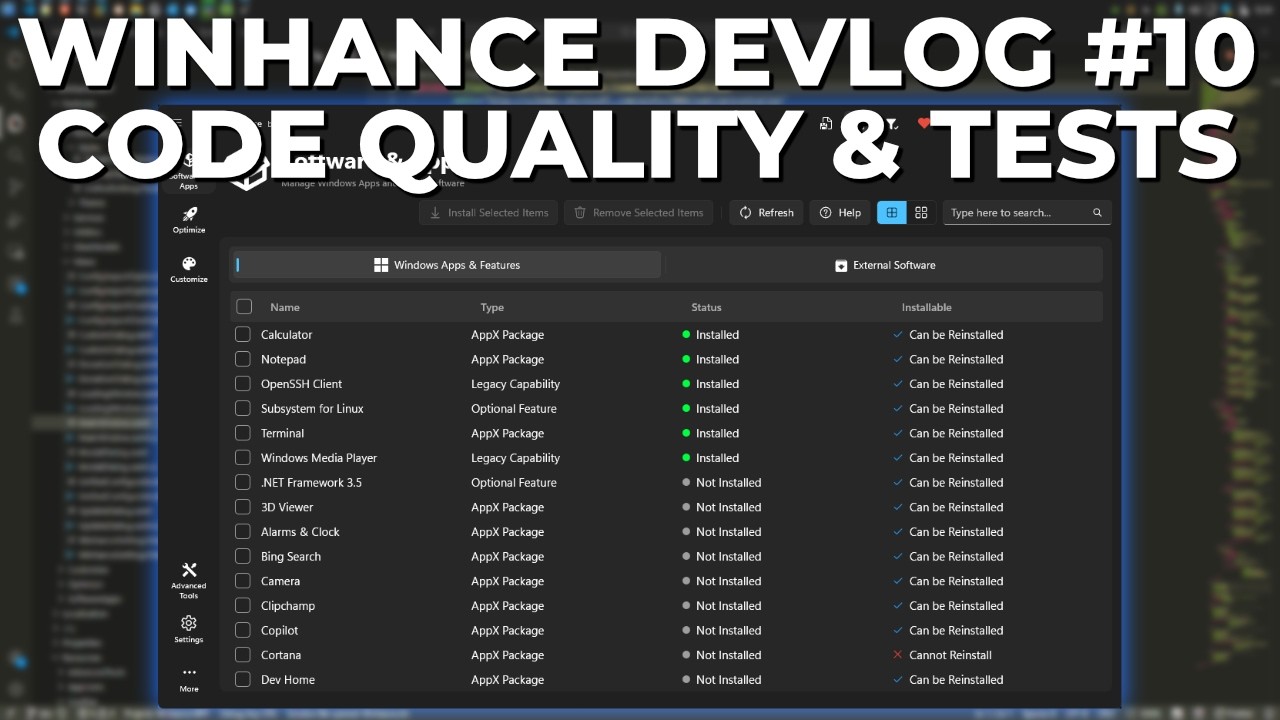The image size is (1280, 720).
Task: Check the Windows Media Player checkbox
Action: (243, 458)
